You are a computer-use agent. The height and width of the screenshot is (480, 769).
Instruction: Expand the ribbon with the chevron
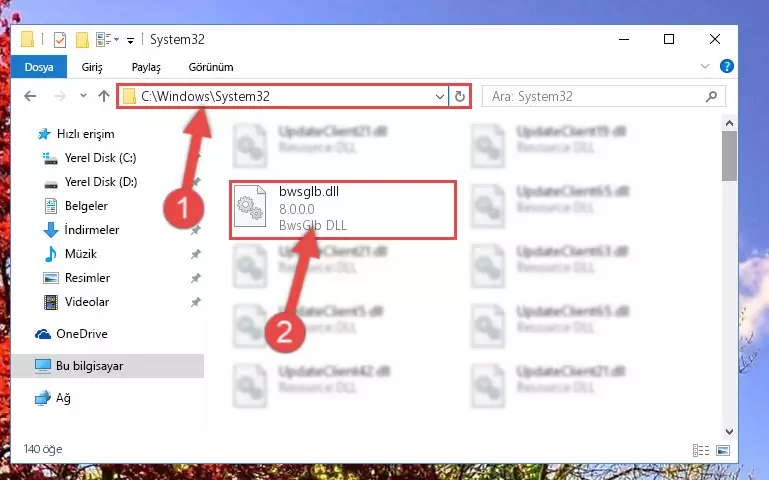705,66
